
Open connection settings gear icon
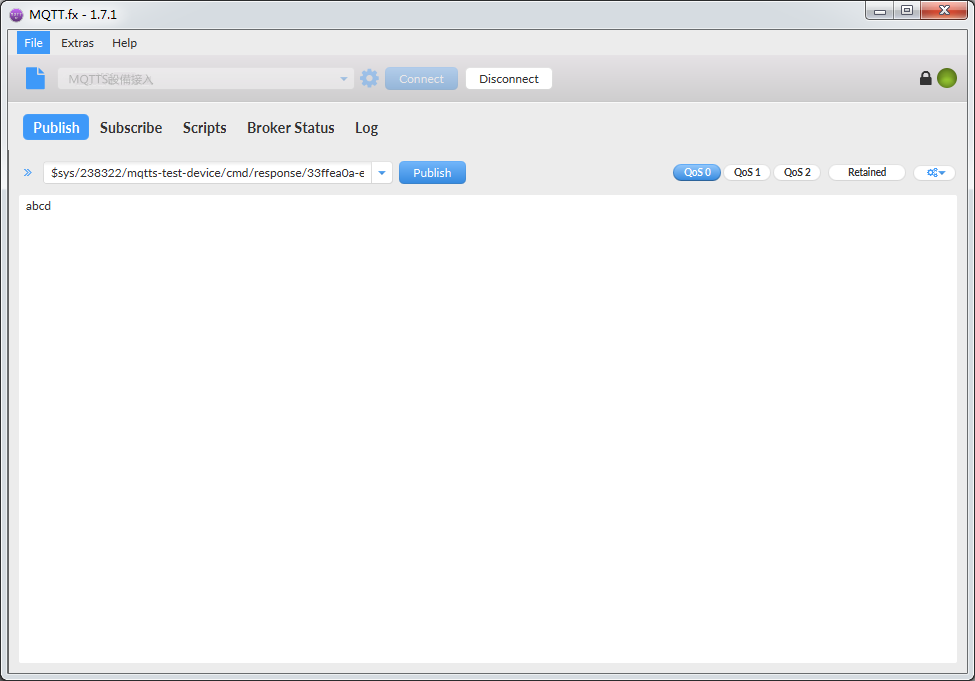point(369,78)
